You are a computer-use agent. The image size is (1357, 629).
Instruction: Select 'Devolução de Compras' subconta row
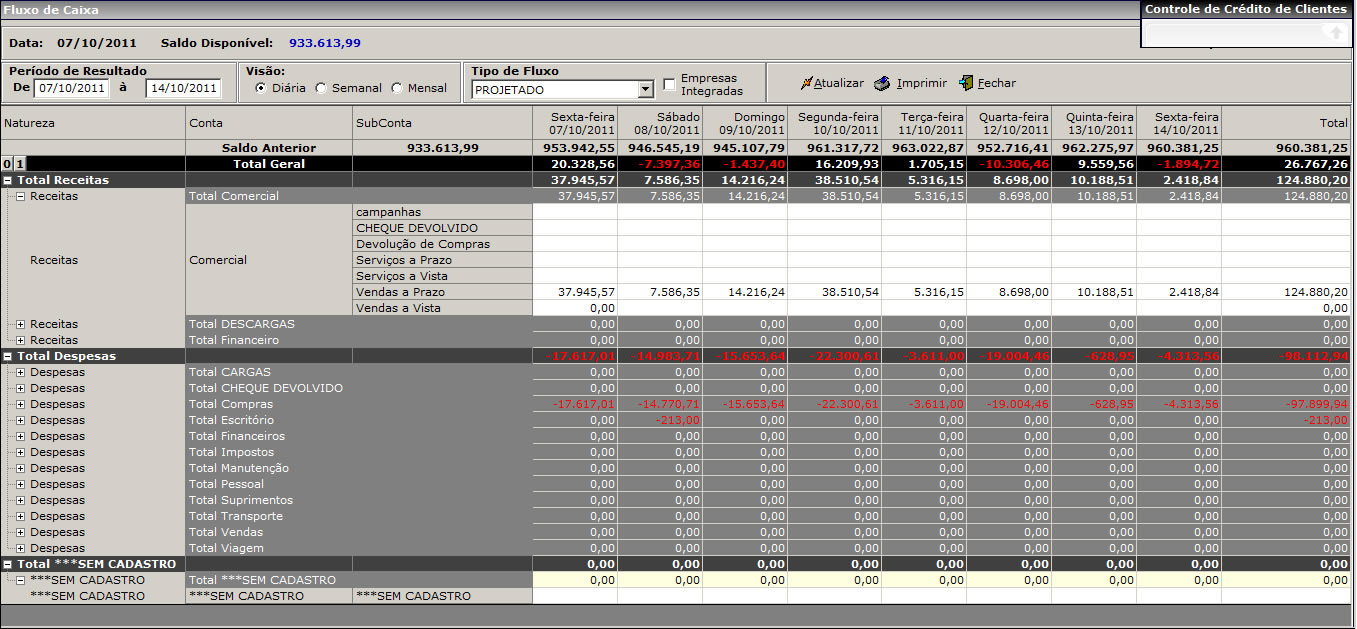tap(442, 244)
